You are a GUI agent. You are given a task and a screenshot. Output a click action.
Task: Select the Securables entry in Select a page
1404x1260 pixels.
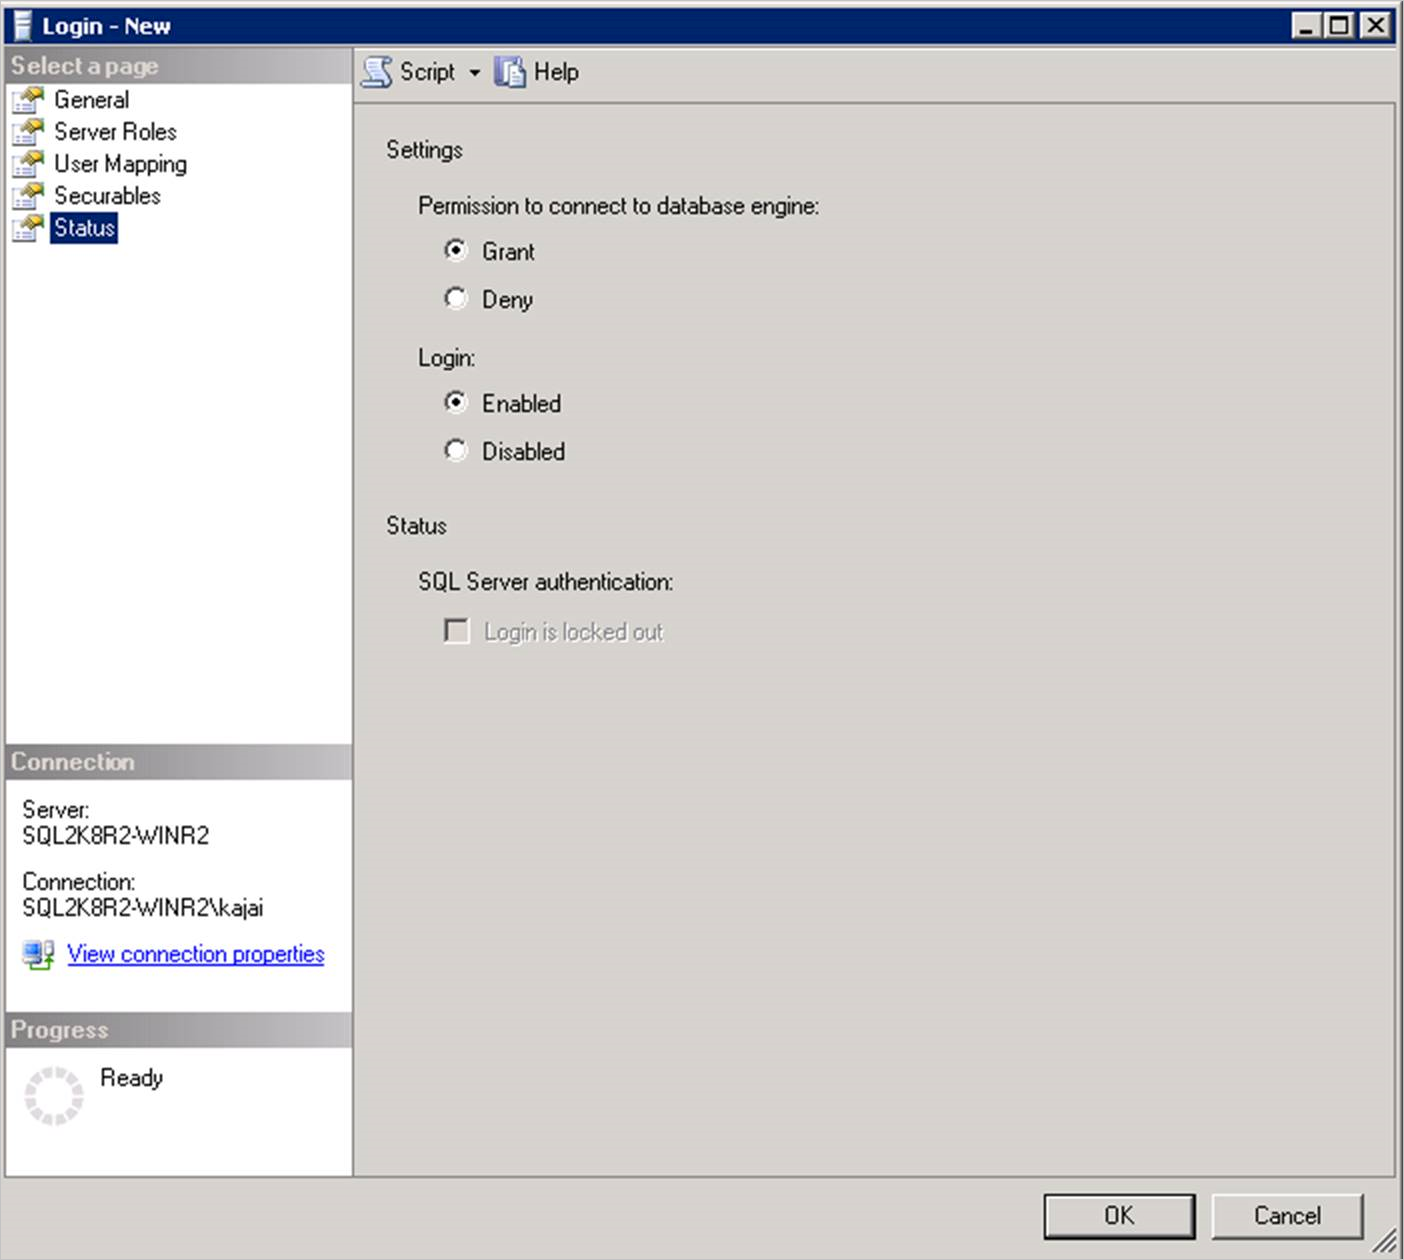tap(107, 195)
